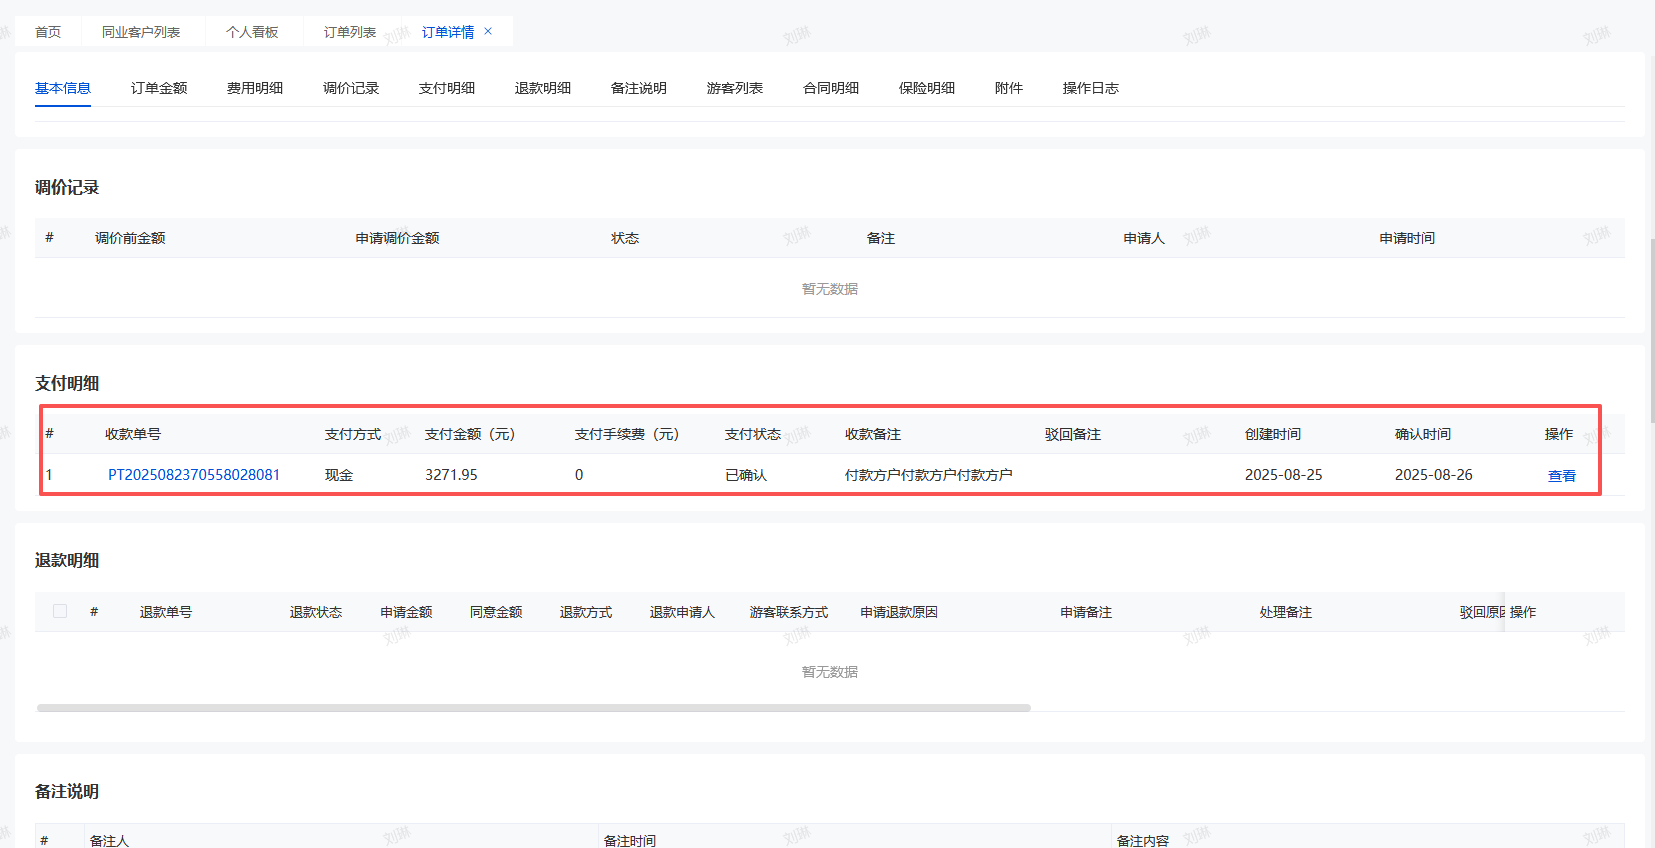Open payment receipt PT2025082370558028081
This screenshot has height=848, width=1655.
(x=194, y=475)
